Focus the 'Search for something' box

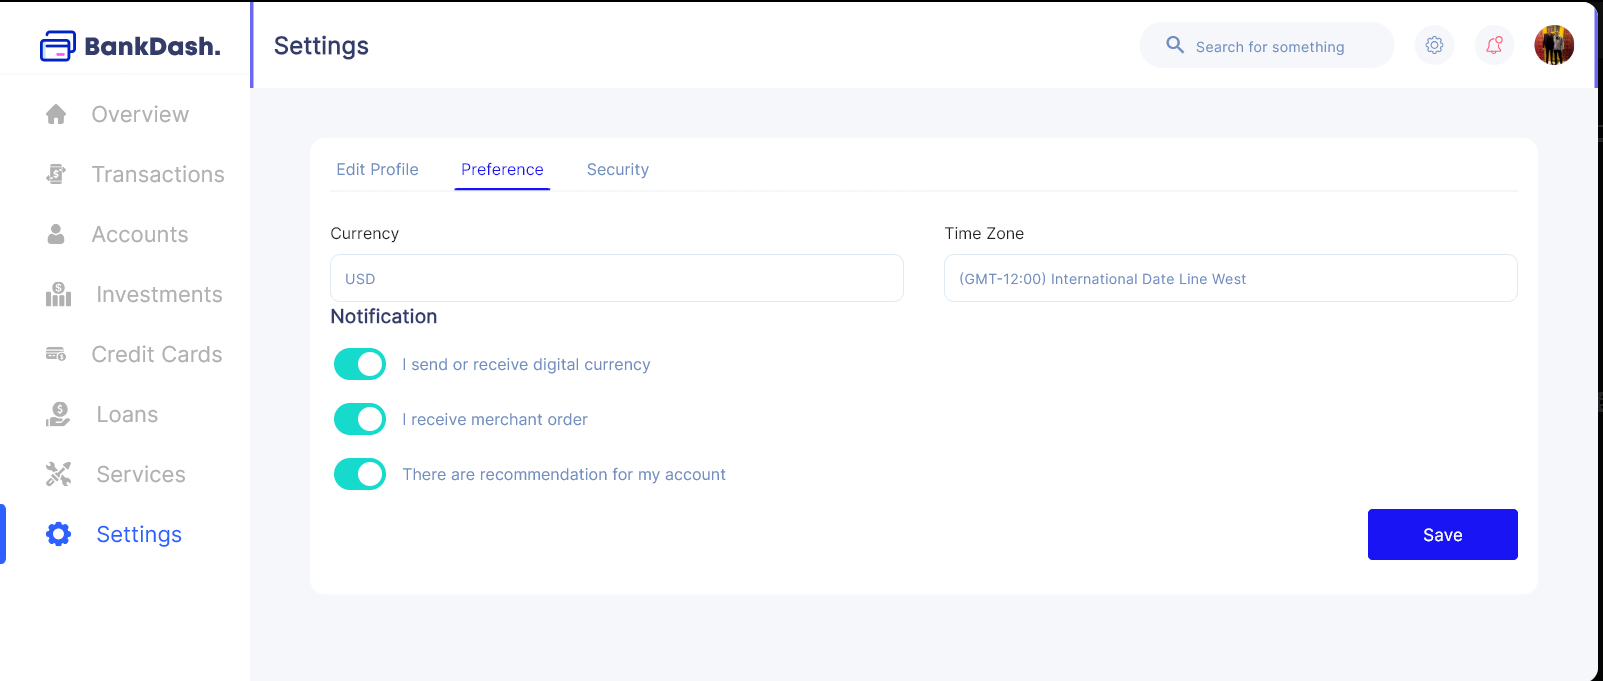pos(1267,45)
